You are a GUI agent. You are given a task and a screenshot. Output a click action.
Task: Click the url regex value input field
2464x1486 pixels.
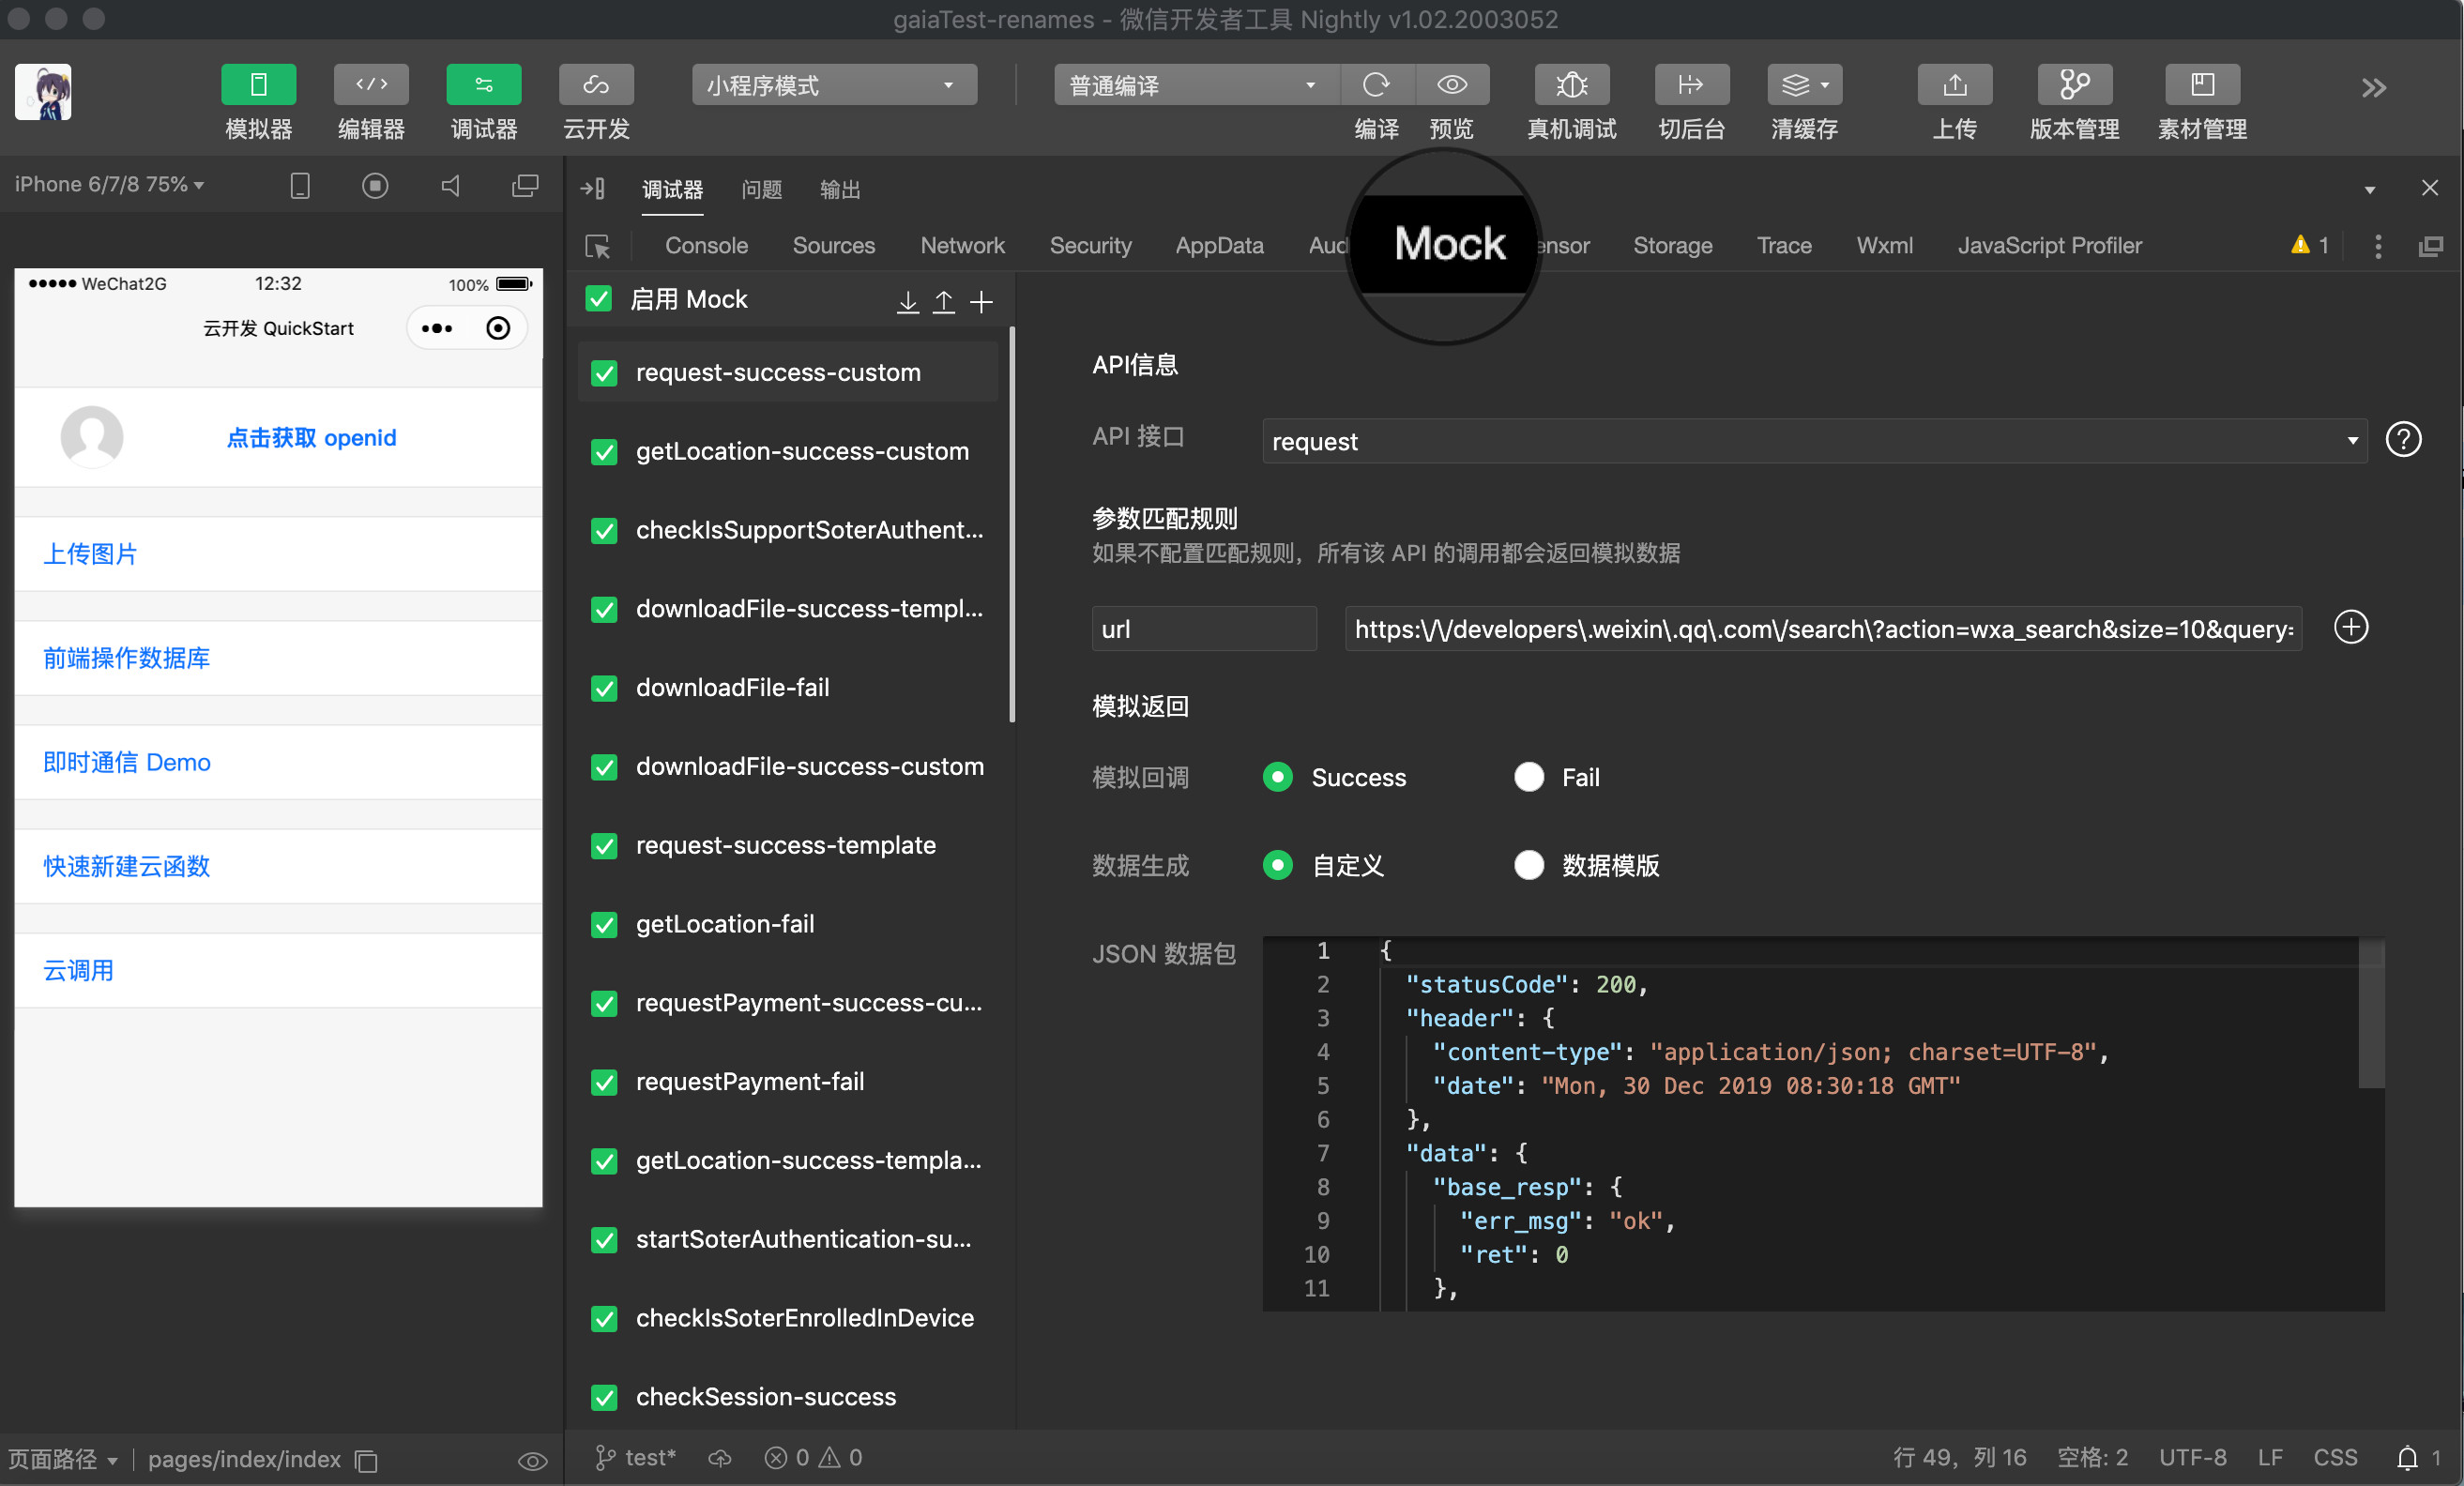(x=1822, y=629)
